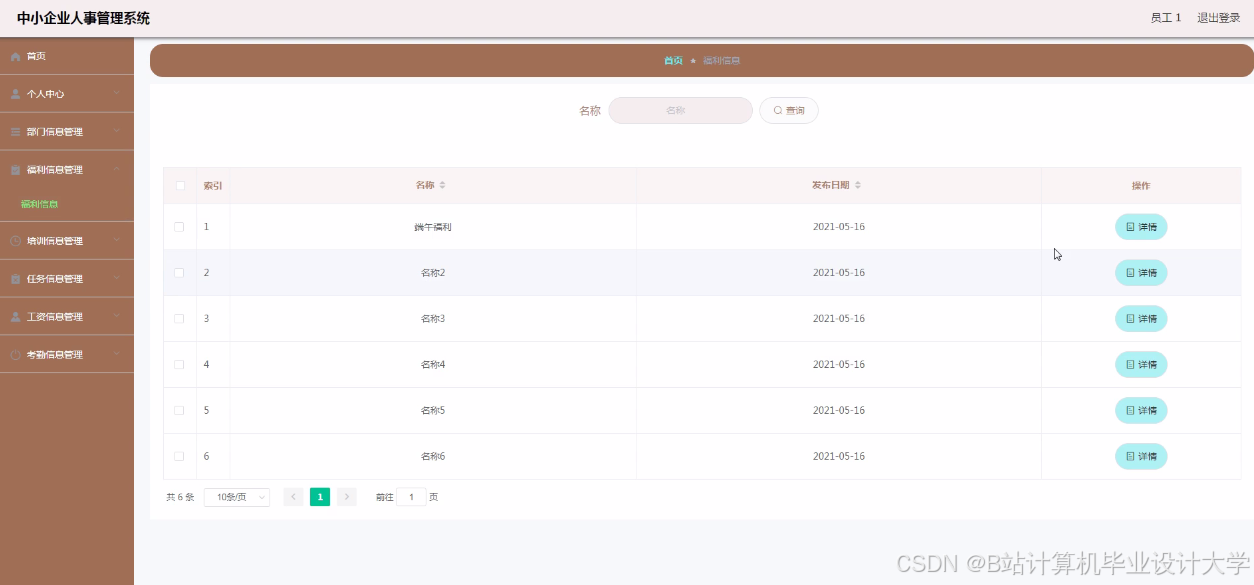Image resolution: width=1254 pixels, height=585 pixels.
Task: Open 详情 for 名称3 row
Action: click(1141, 319)
